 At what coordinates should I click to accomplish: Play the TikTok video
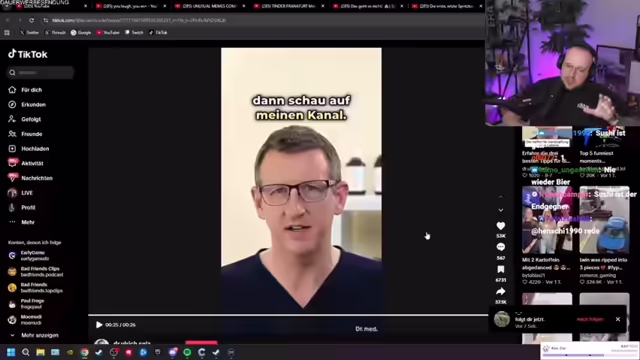pos(99,325)
